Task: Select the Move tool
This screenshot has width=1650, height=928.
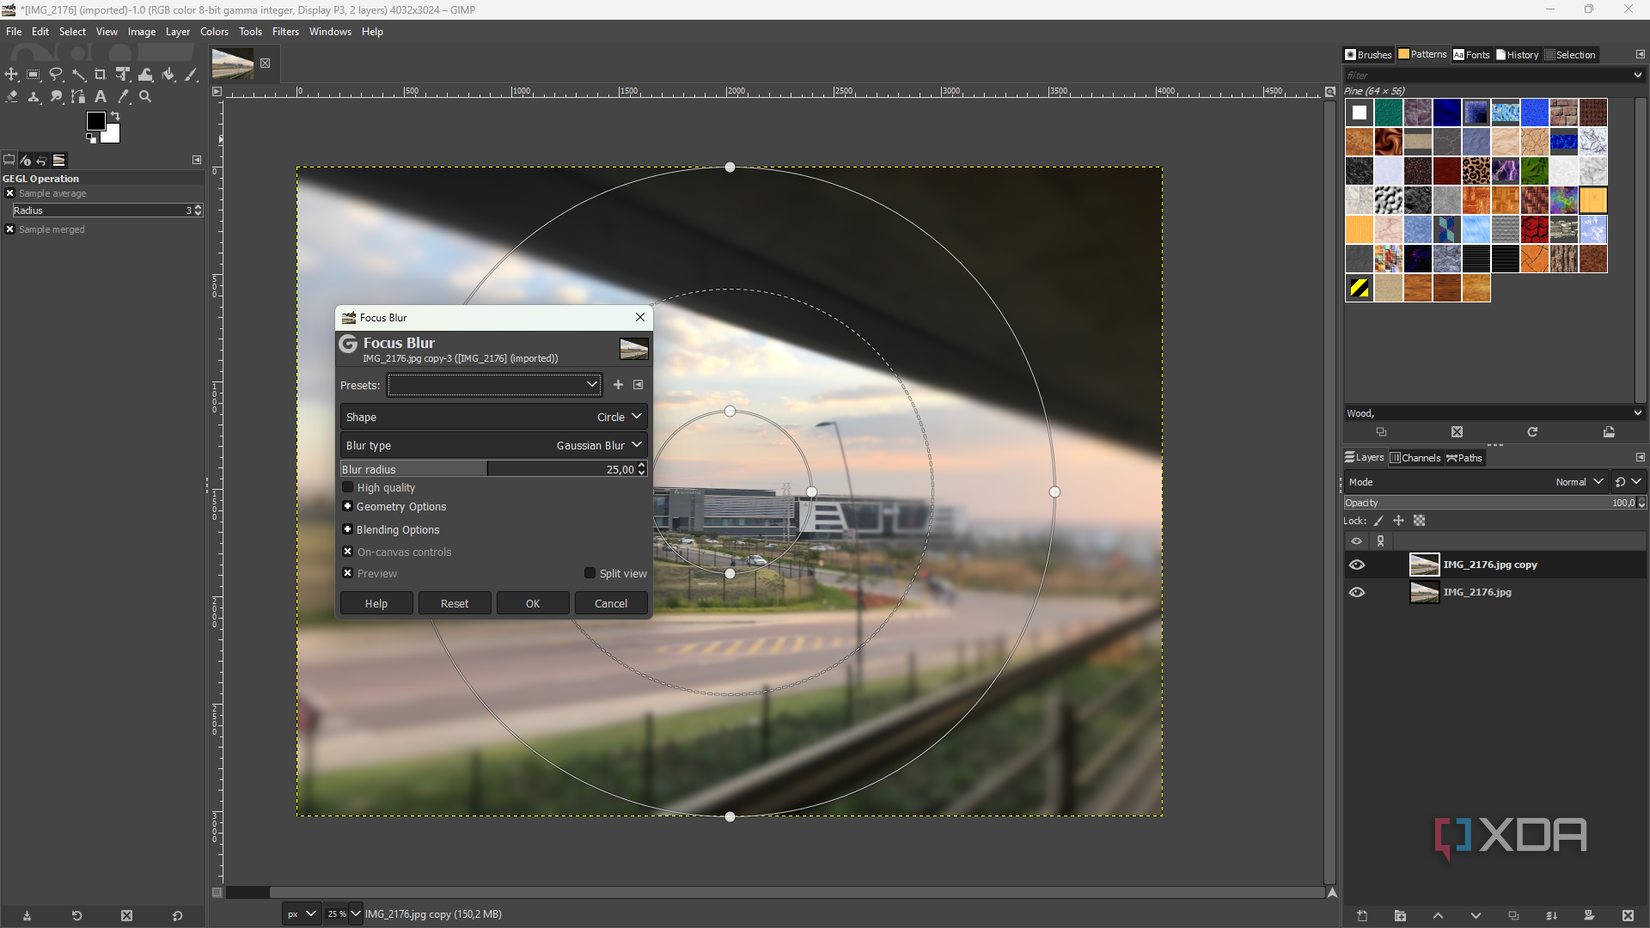Action: click(12, 74)
